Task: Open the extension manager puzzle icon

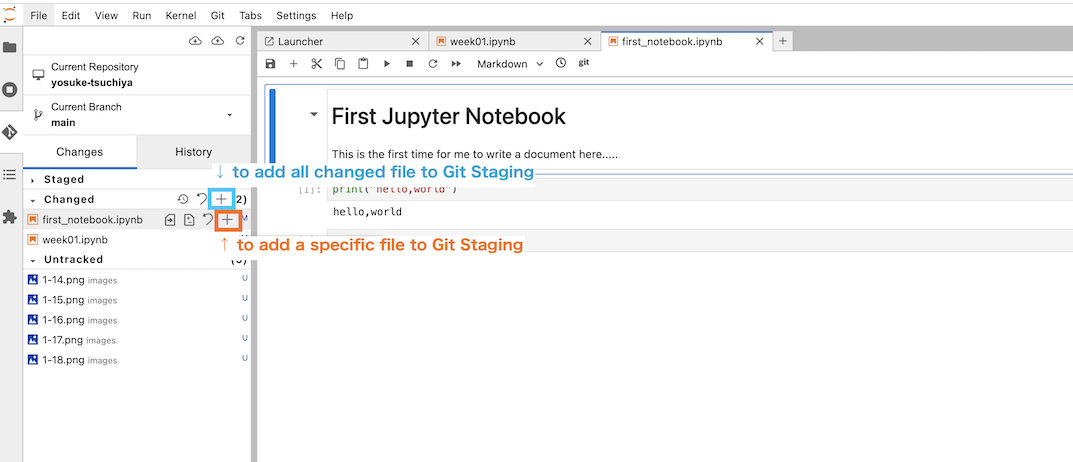Action: (10, 217)
